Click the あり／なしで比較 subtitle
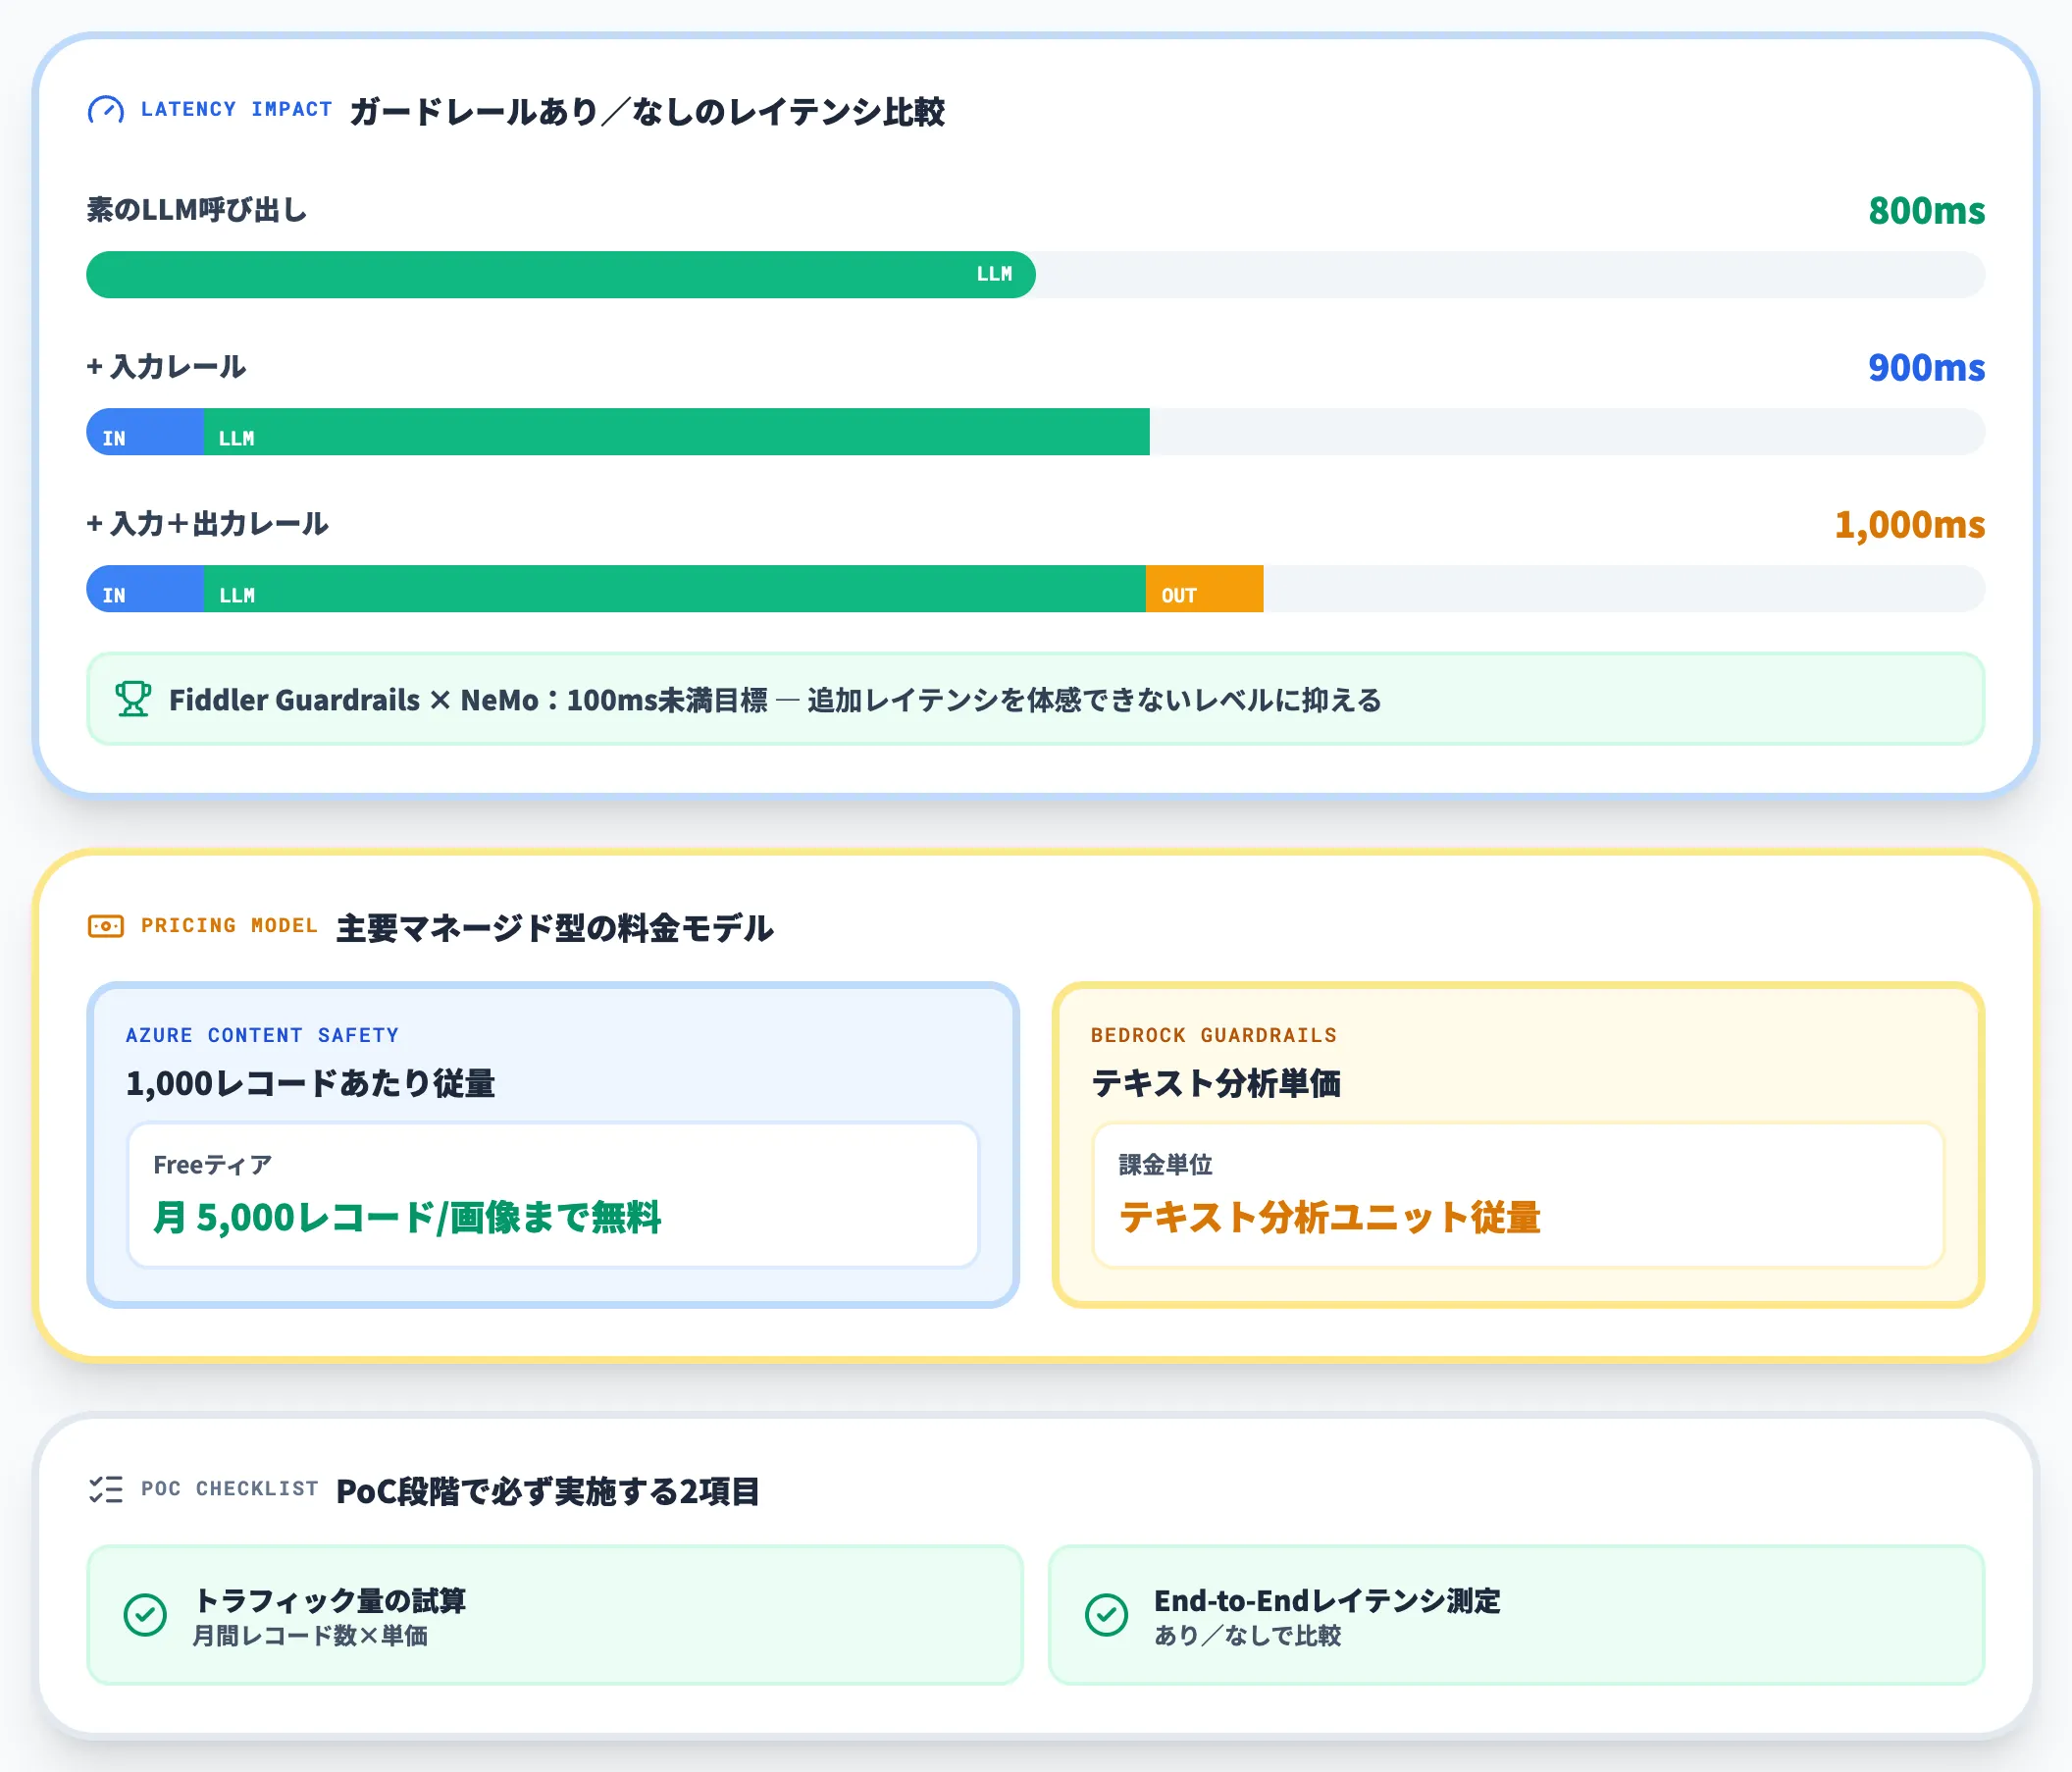This screenshot has height=1772, width=2072. click(x=1247, y=1636)
